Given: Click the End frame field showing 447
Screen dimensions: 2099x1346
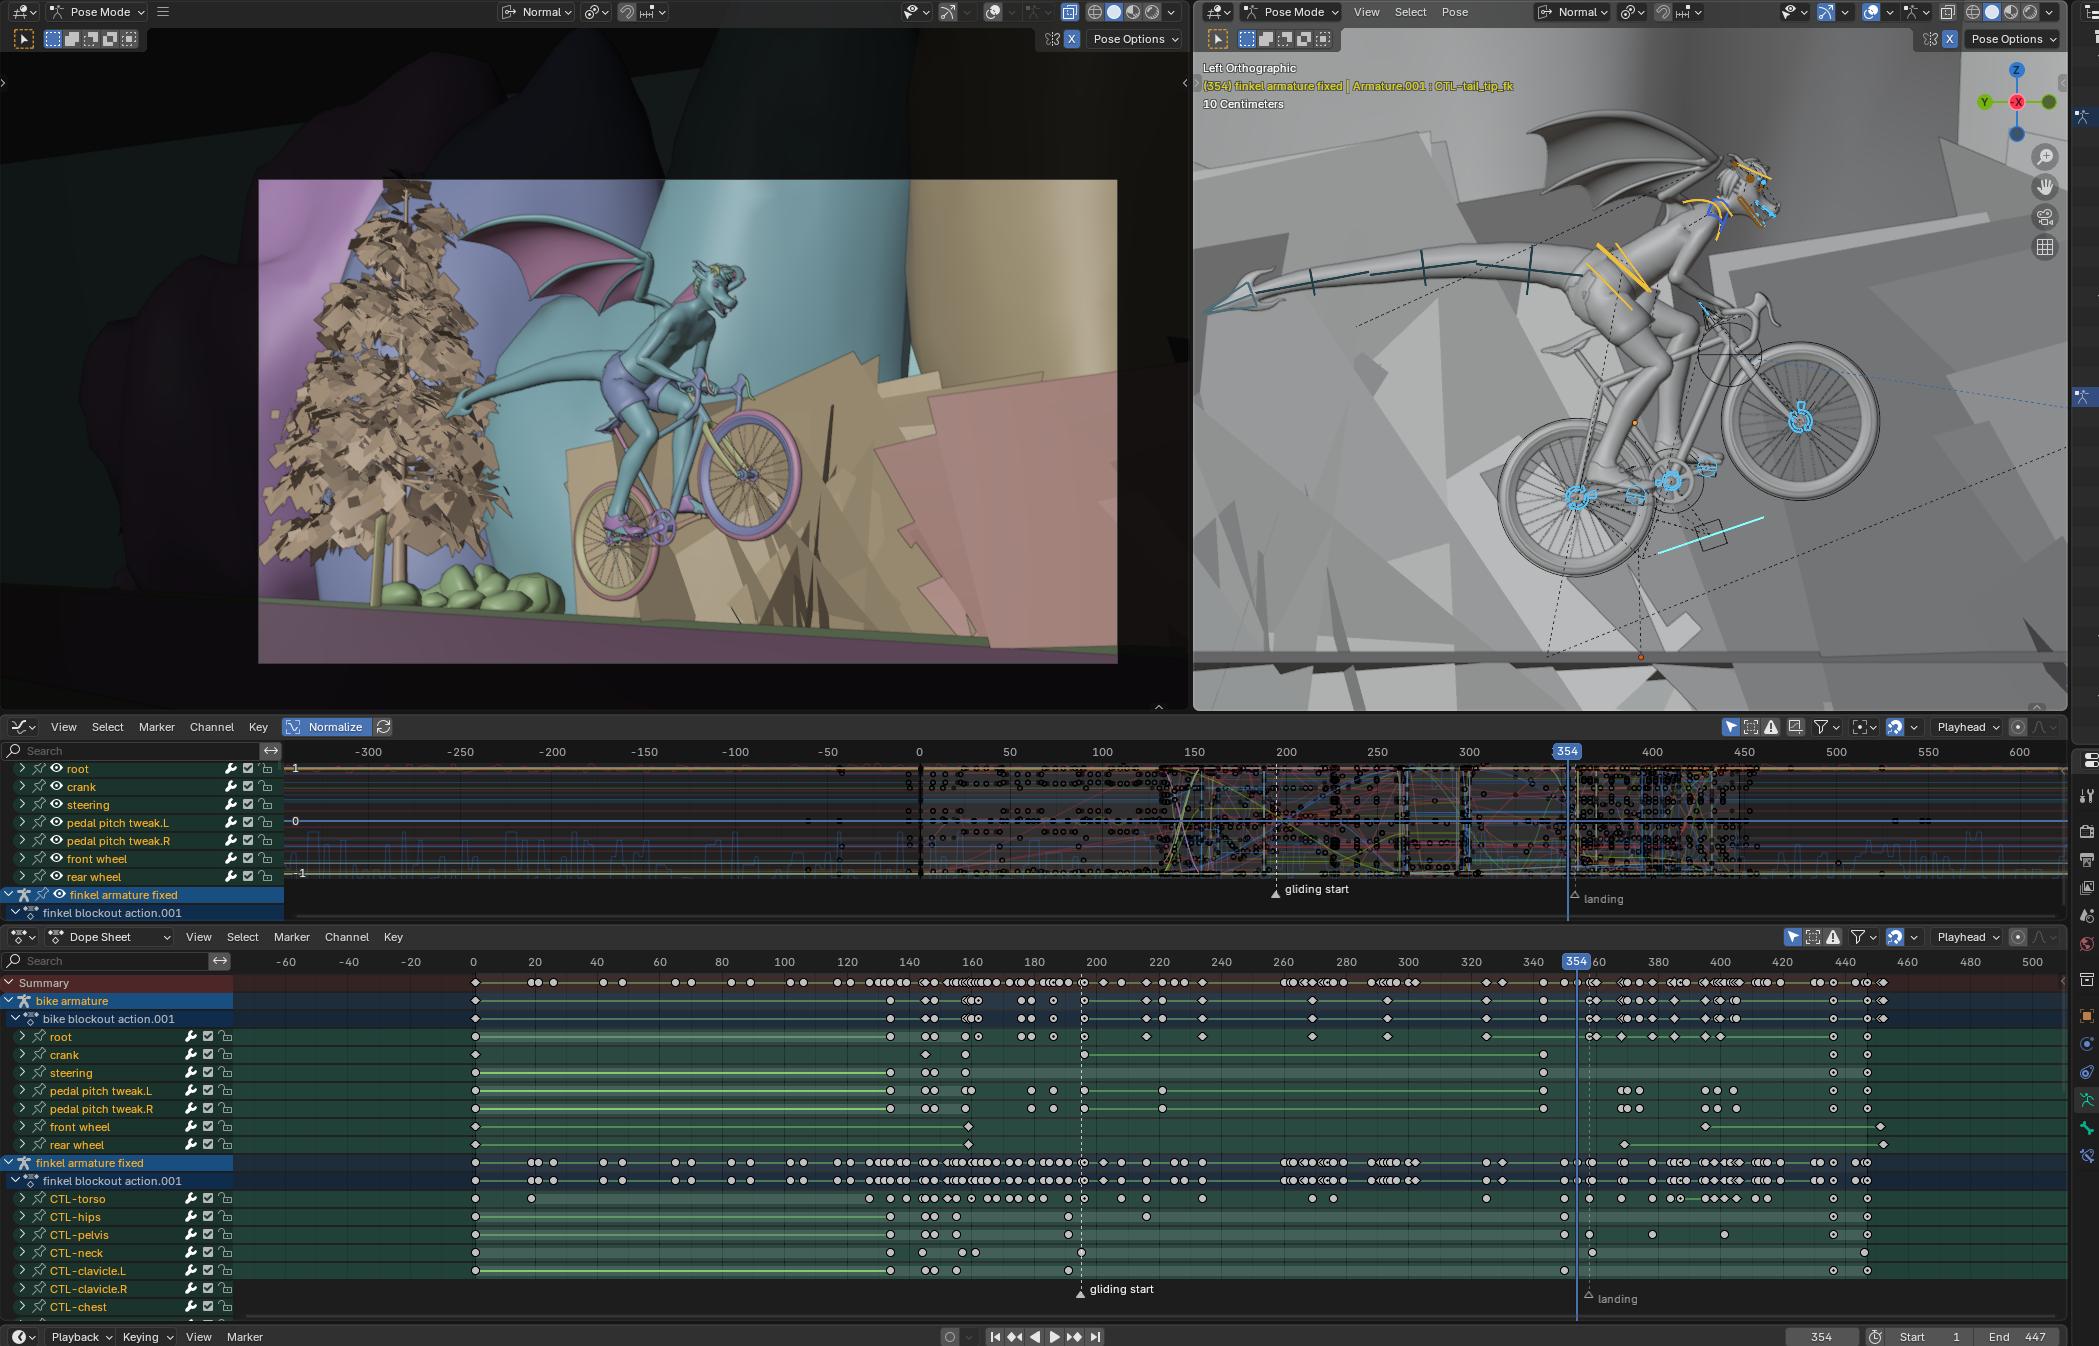Looking at the screenshot, I should tap(2015, 1337).
